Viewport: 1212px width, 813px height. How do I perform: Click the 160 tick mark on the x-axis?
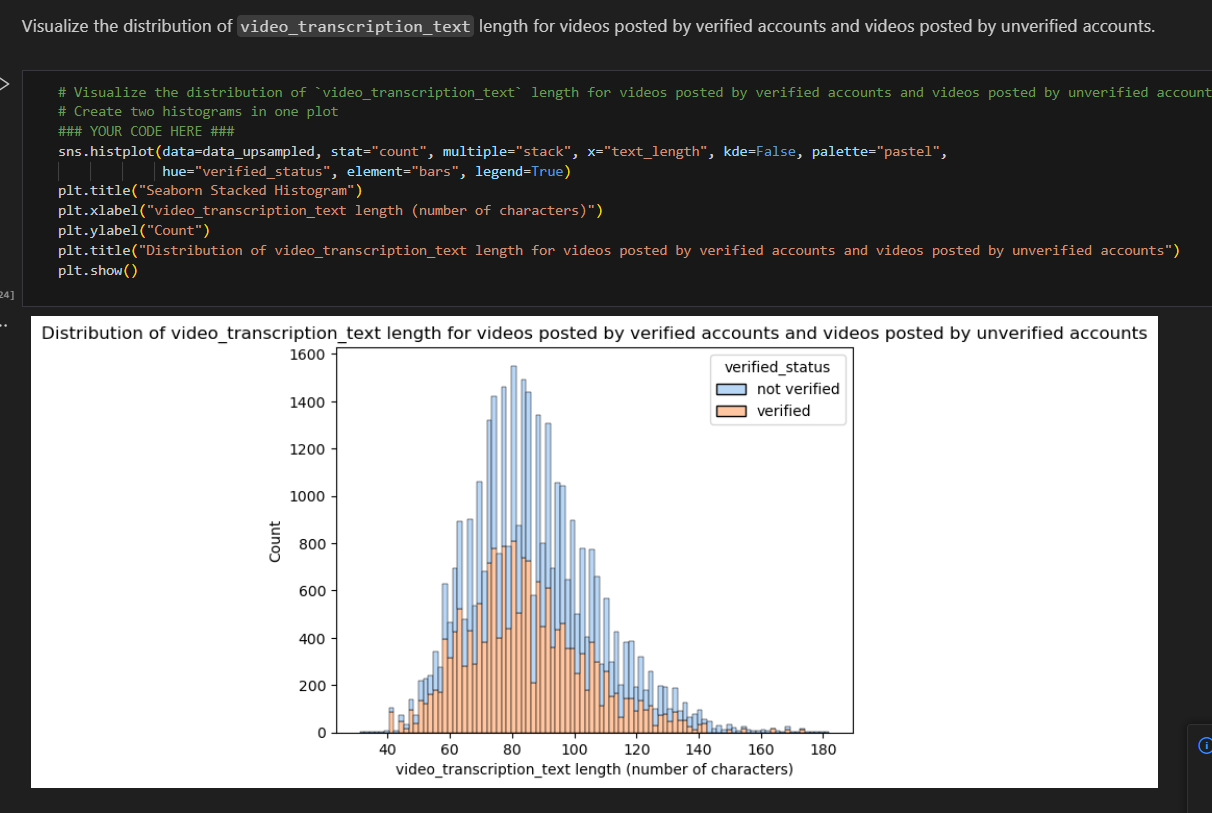tap(761, 748)
